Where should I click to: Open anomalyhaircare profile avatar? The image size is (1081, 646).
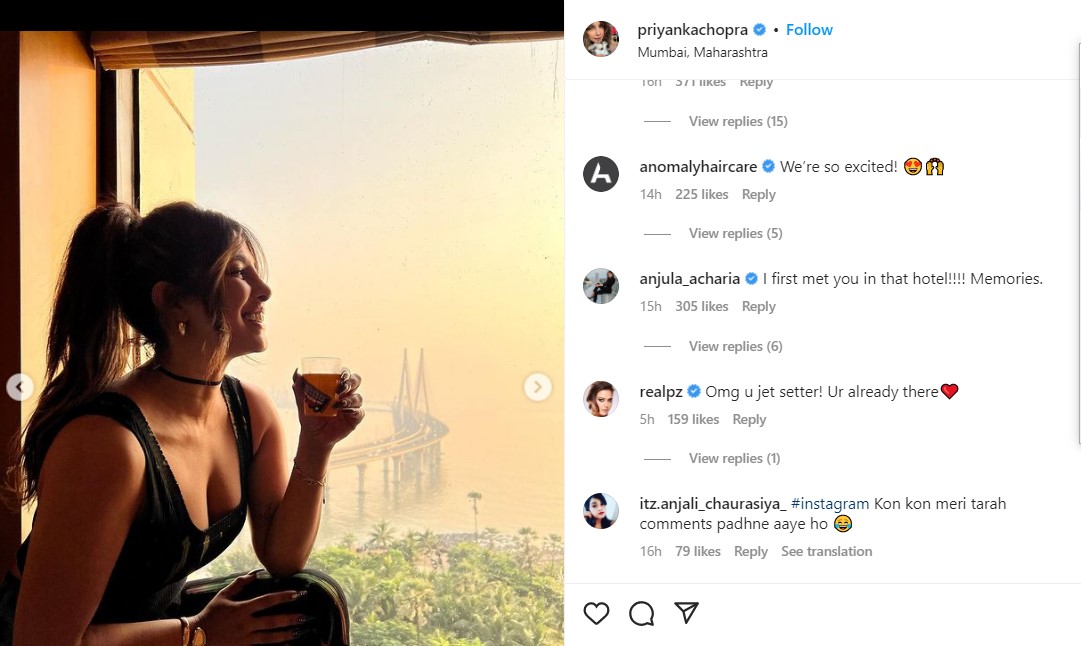click(x=601, y=174)
